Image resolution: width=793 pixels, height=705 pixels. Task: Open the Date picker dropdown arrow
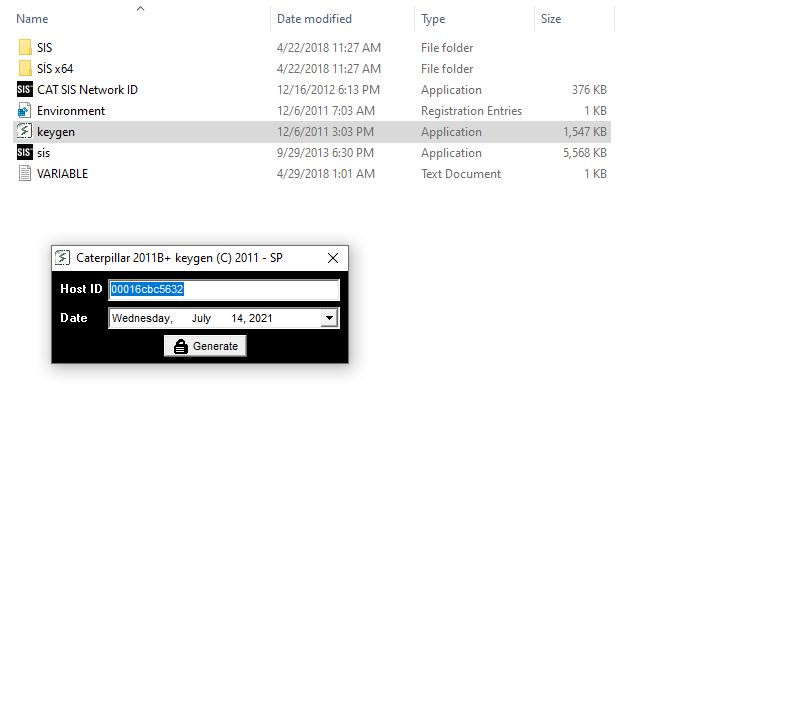[x=329, y=318]
